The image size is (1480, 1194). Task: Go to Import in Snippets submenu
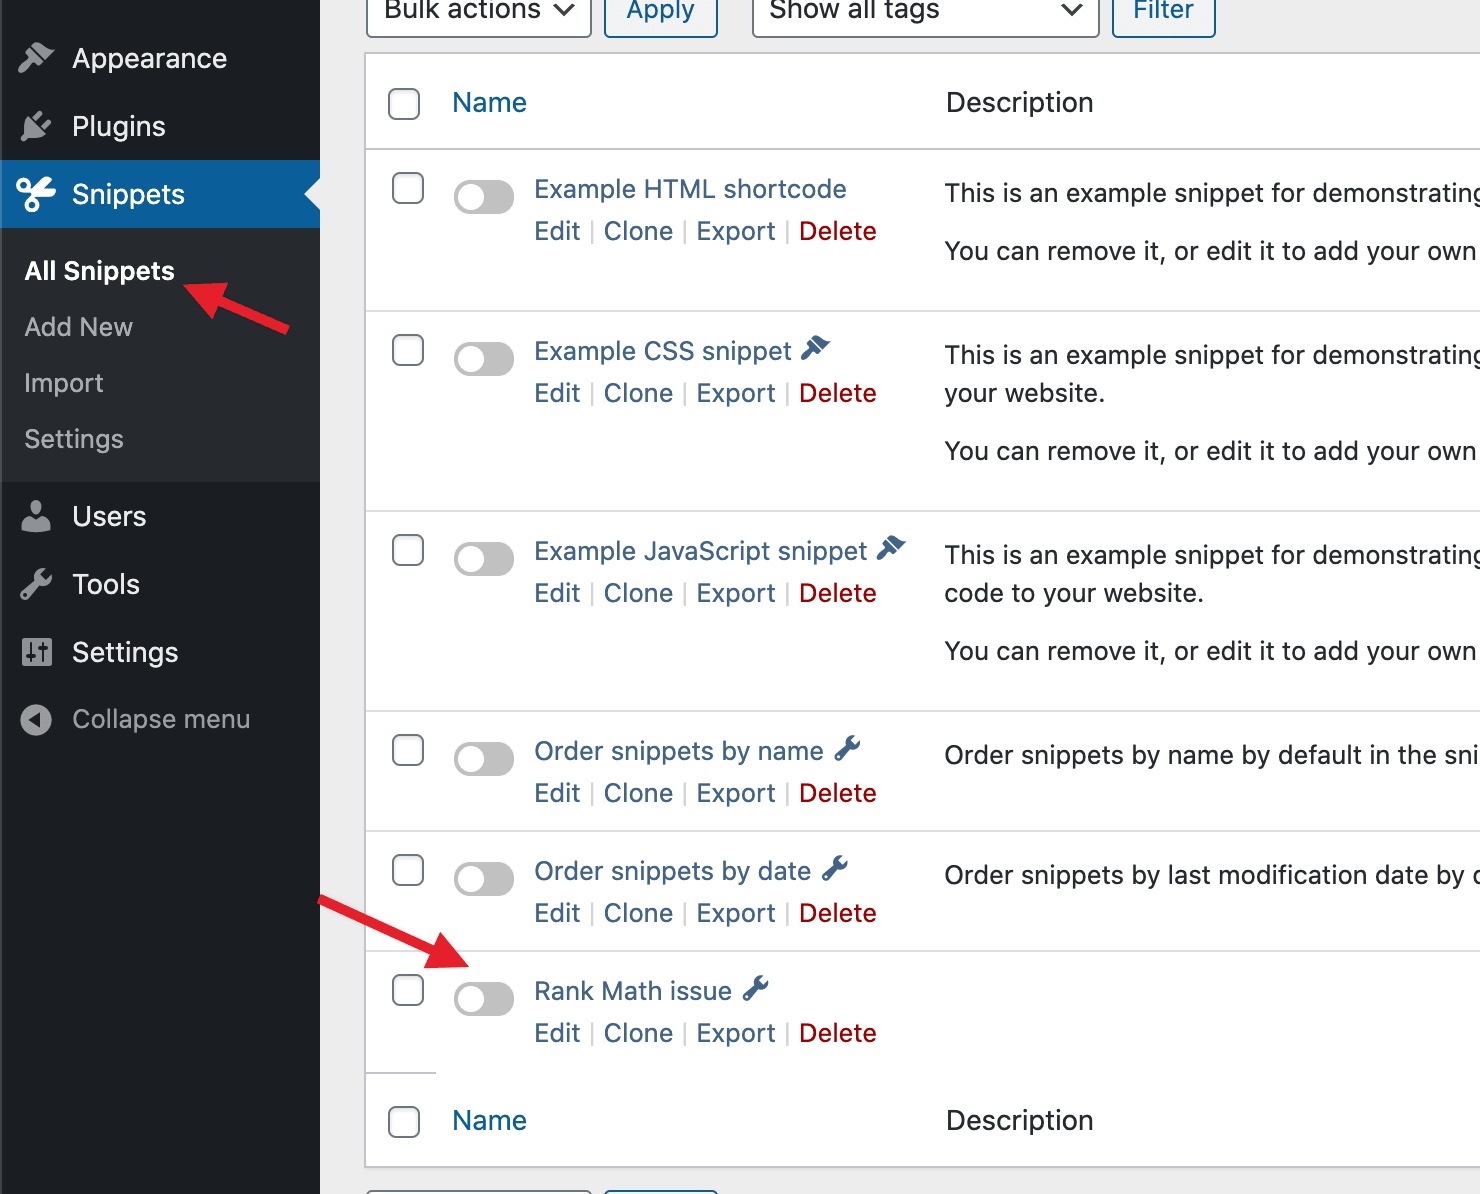pyautogui.click(x=64, y=383)
